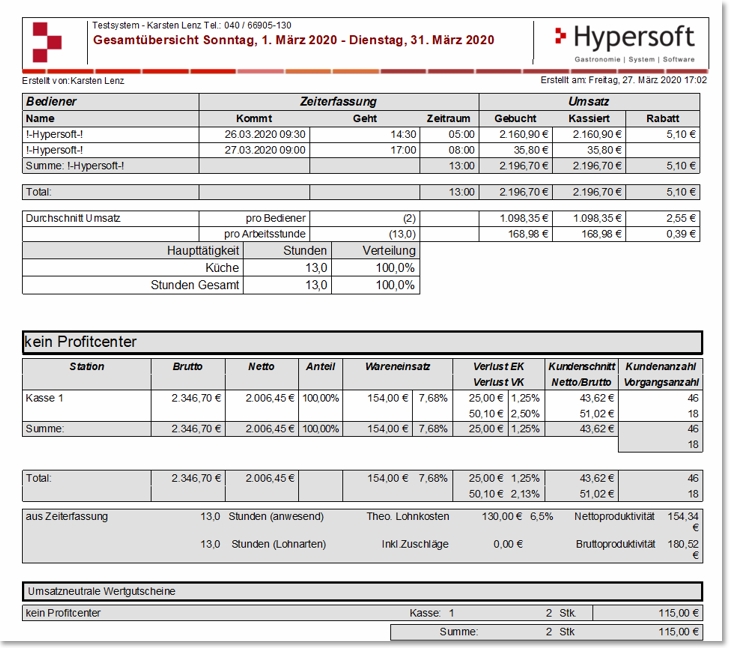Click the 17:00 Geht time
This screenshot has height=648, width=734.
click(403, 150)
